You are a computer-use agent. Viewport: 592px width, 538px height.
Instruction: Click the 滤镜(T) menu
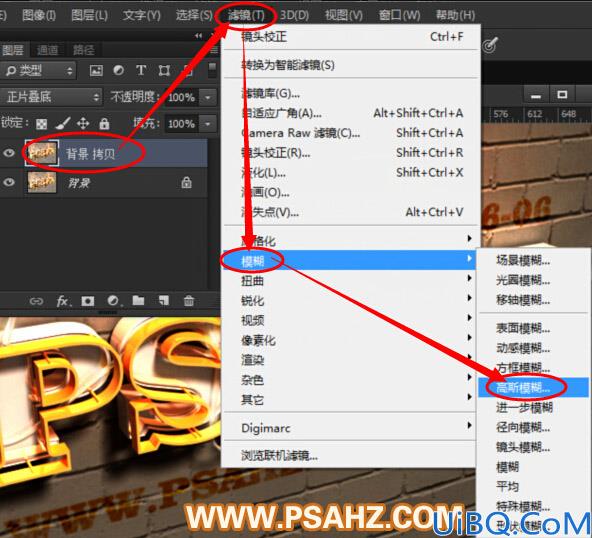pyautogui.click(x=246, y=15)
